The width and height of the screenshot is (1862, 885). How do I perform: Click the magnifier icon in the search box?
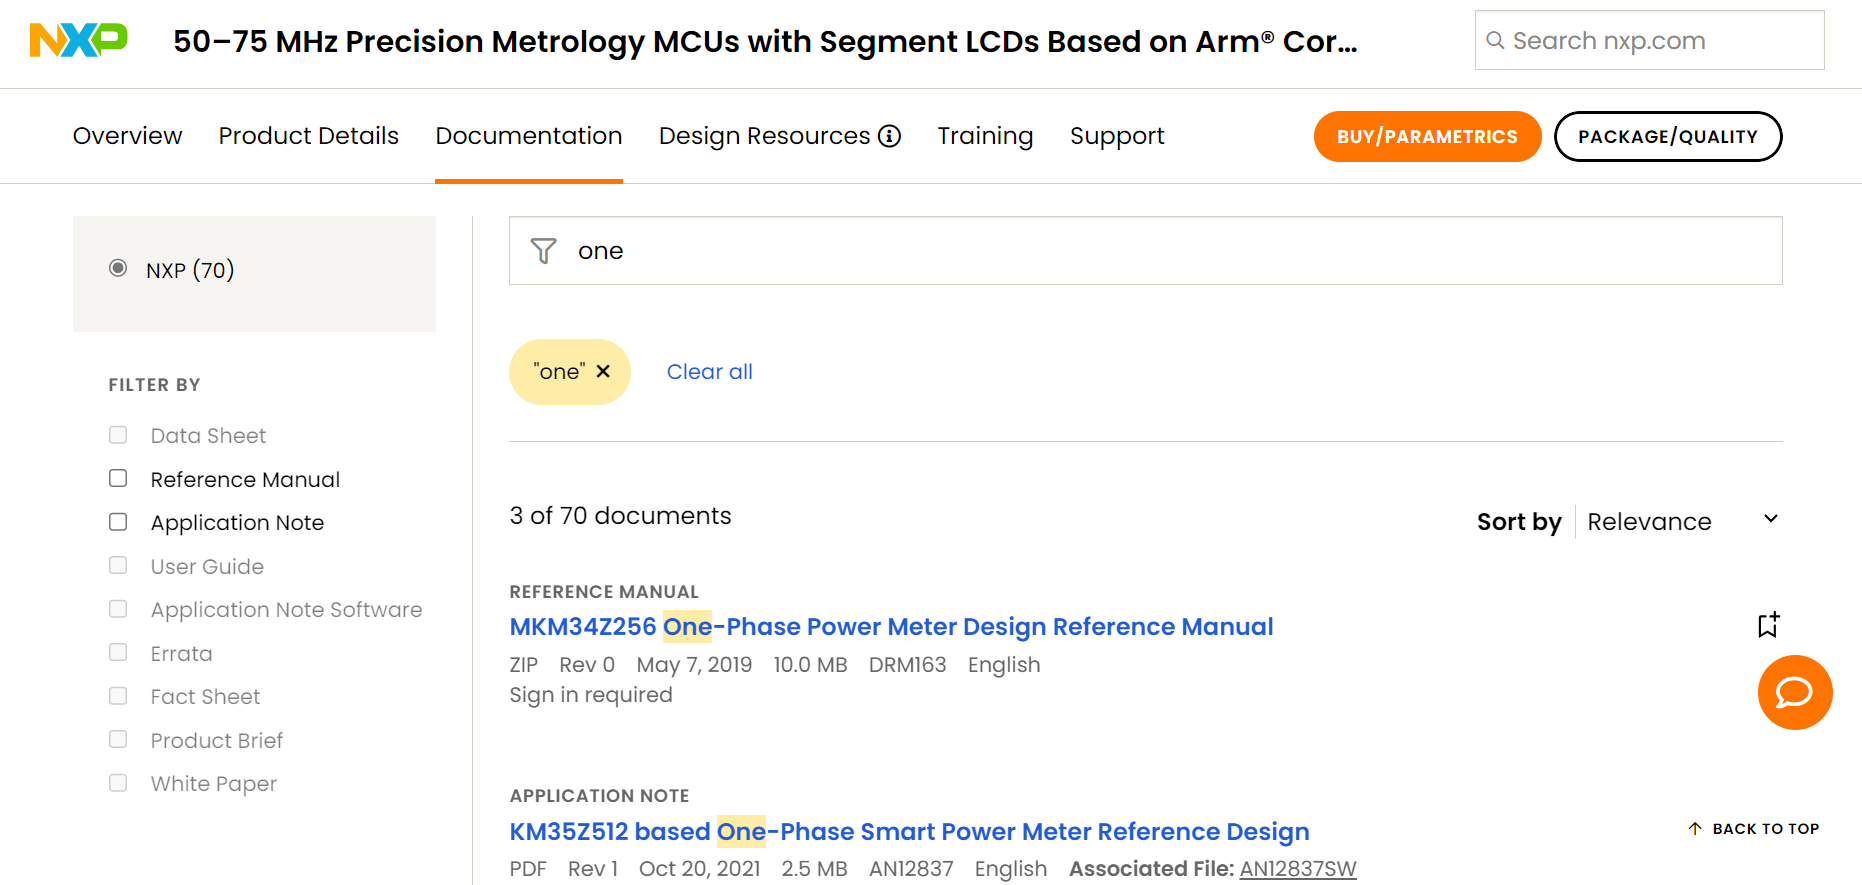(1495, 40)
